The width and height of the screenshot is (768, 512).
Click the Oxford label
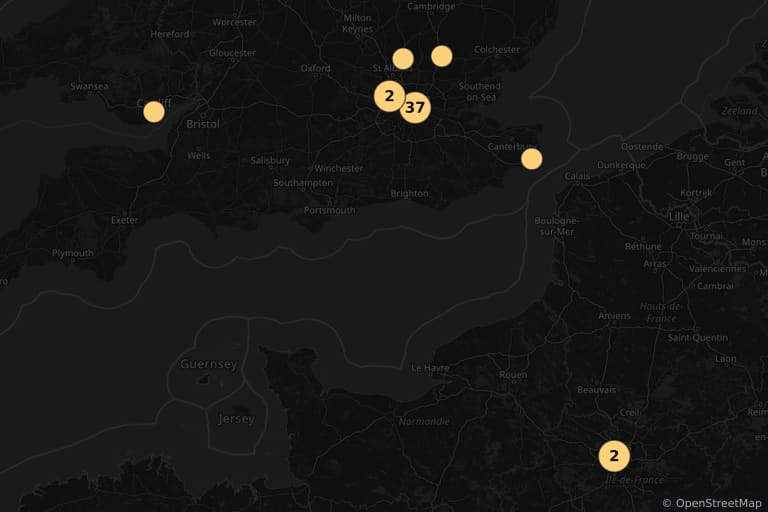tap(315, 68)
